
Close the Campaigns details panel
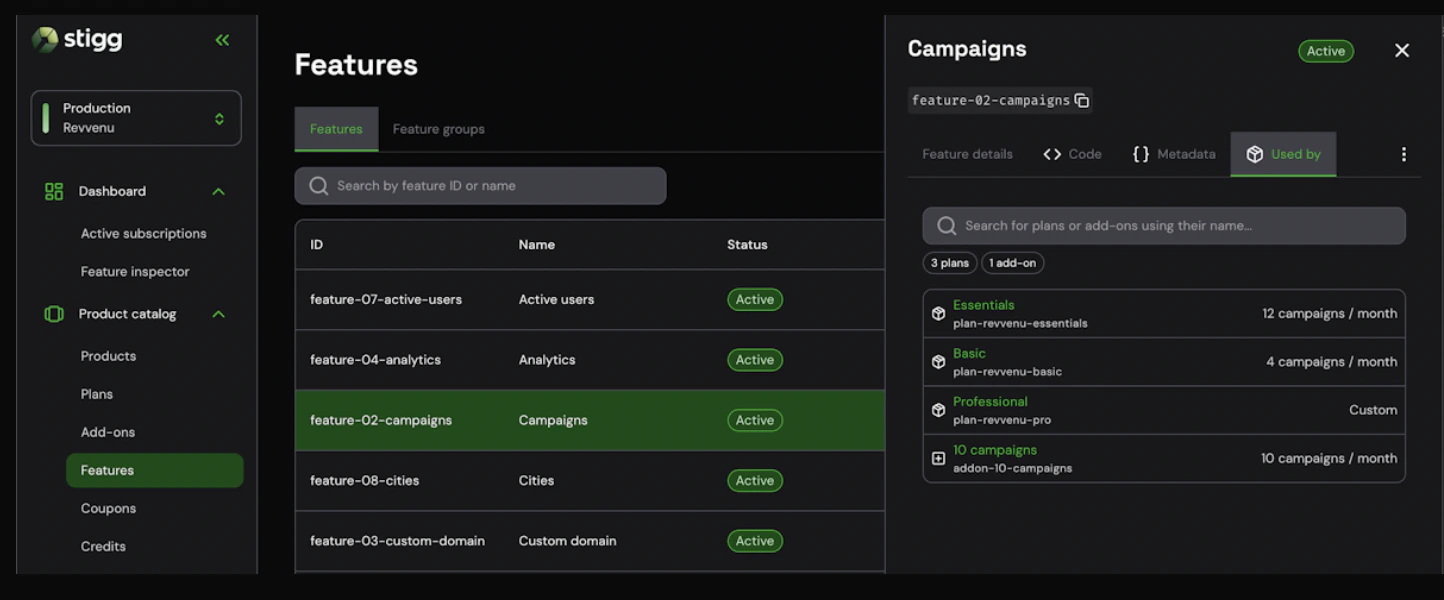(1401, 50)
